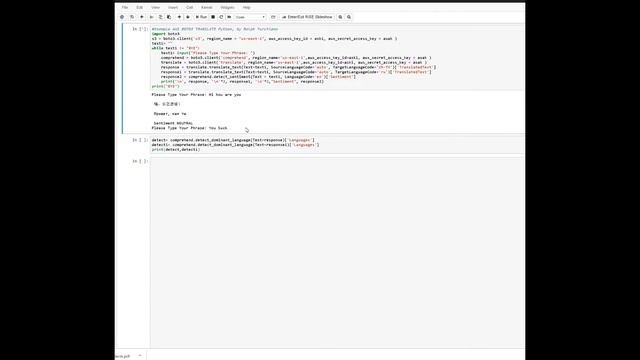Click the 'detect1= comprehend.detect_dominant_language' line

pyautogui.click(x=236, y=145)
